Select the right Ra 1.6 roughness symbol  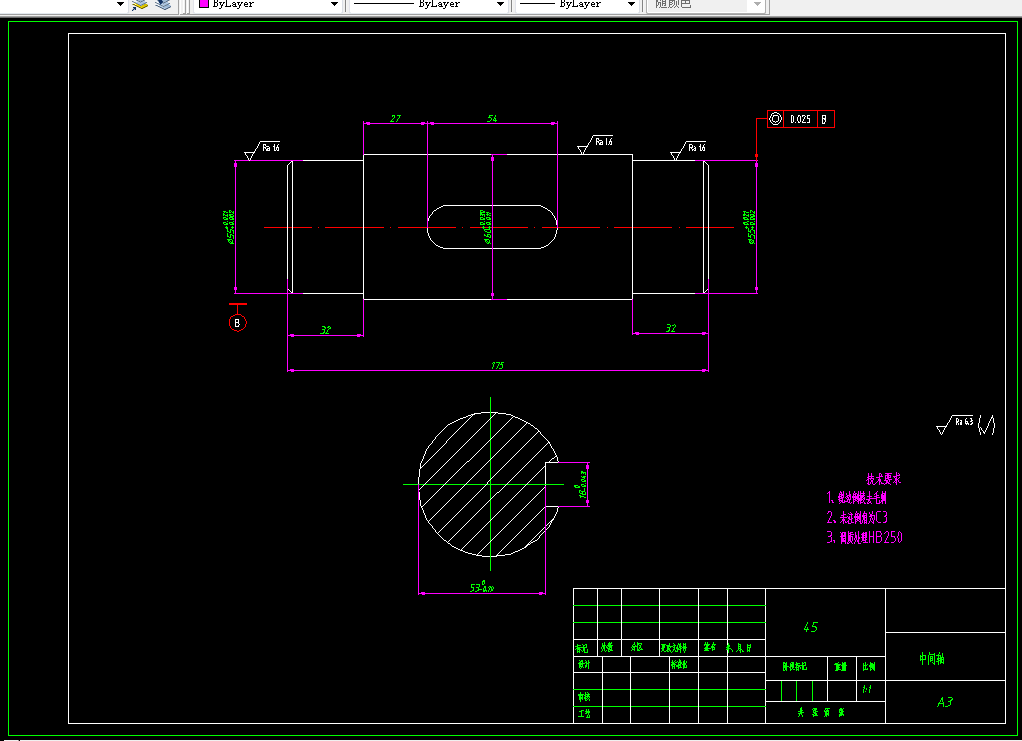(688, 151)
